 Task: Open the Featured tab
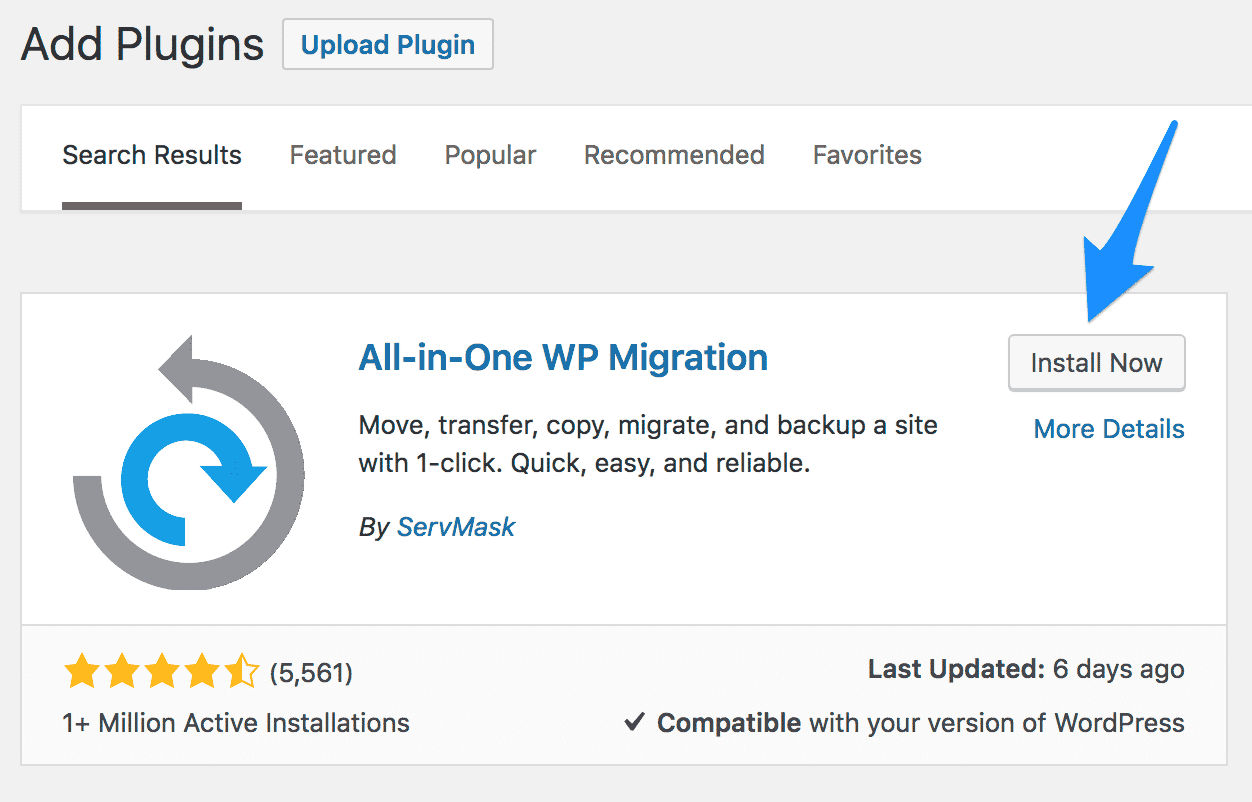[343, 156]
